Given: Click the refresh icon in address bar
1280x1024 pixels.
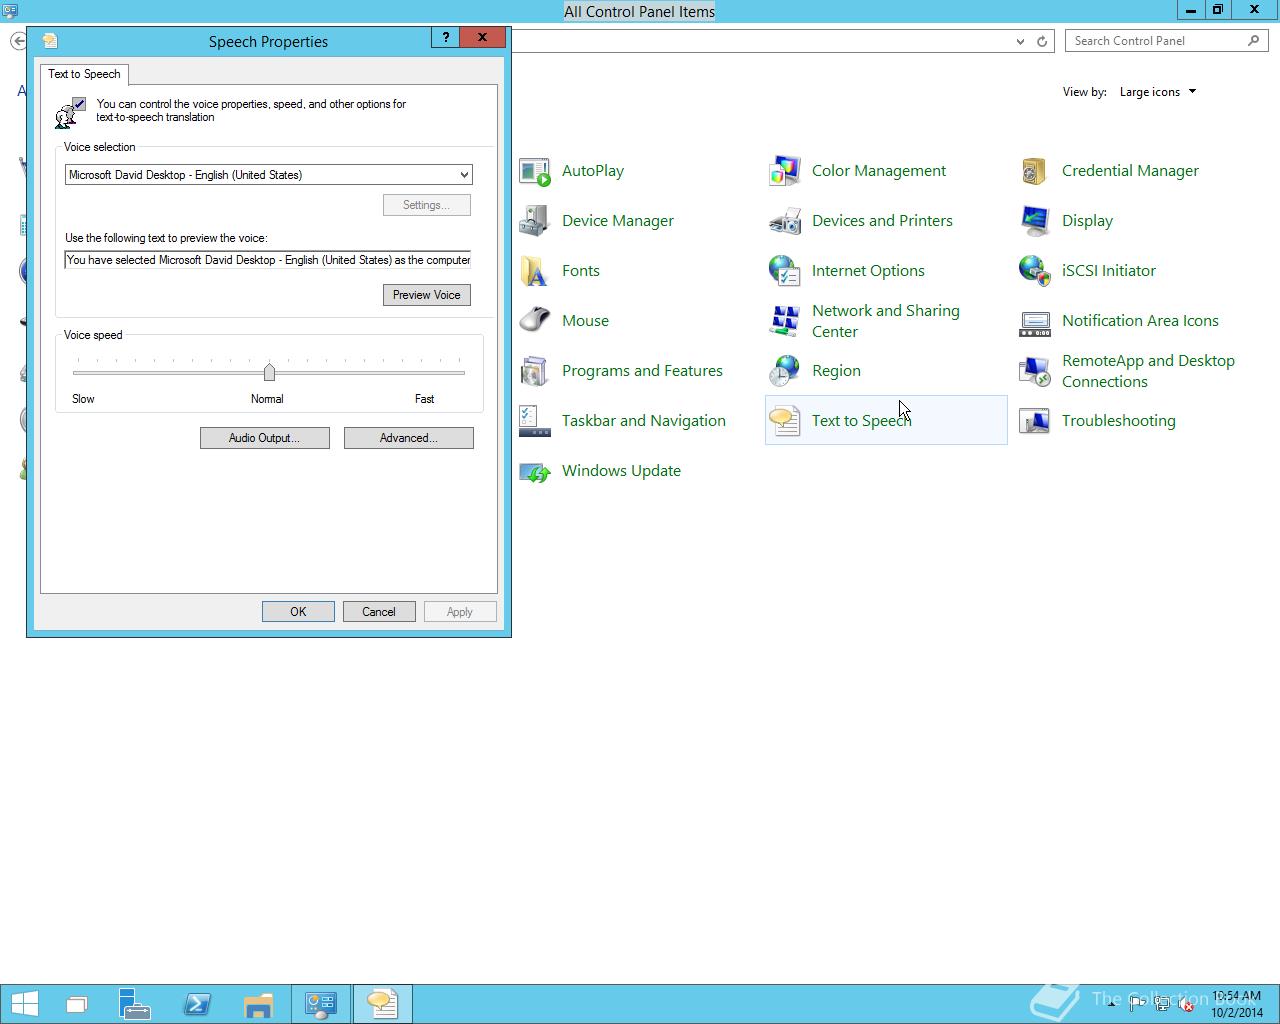Looking at the screenshot, I should tap(1042, 41).
